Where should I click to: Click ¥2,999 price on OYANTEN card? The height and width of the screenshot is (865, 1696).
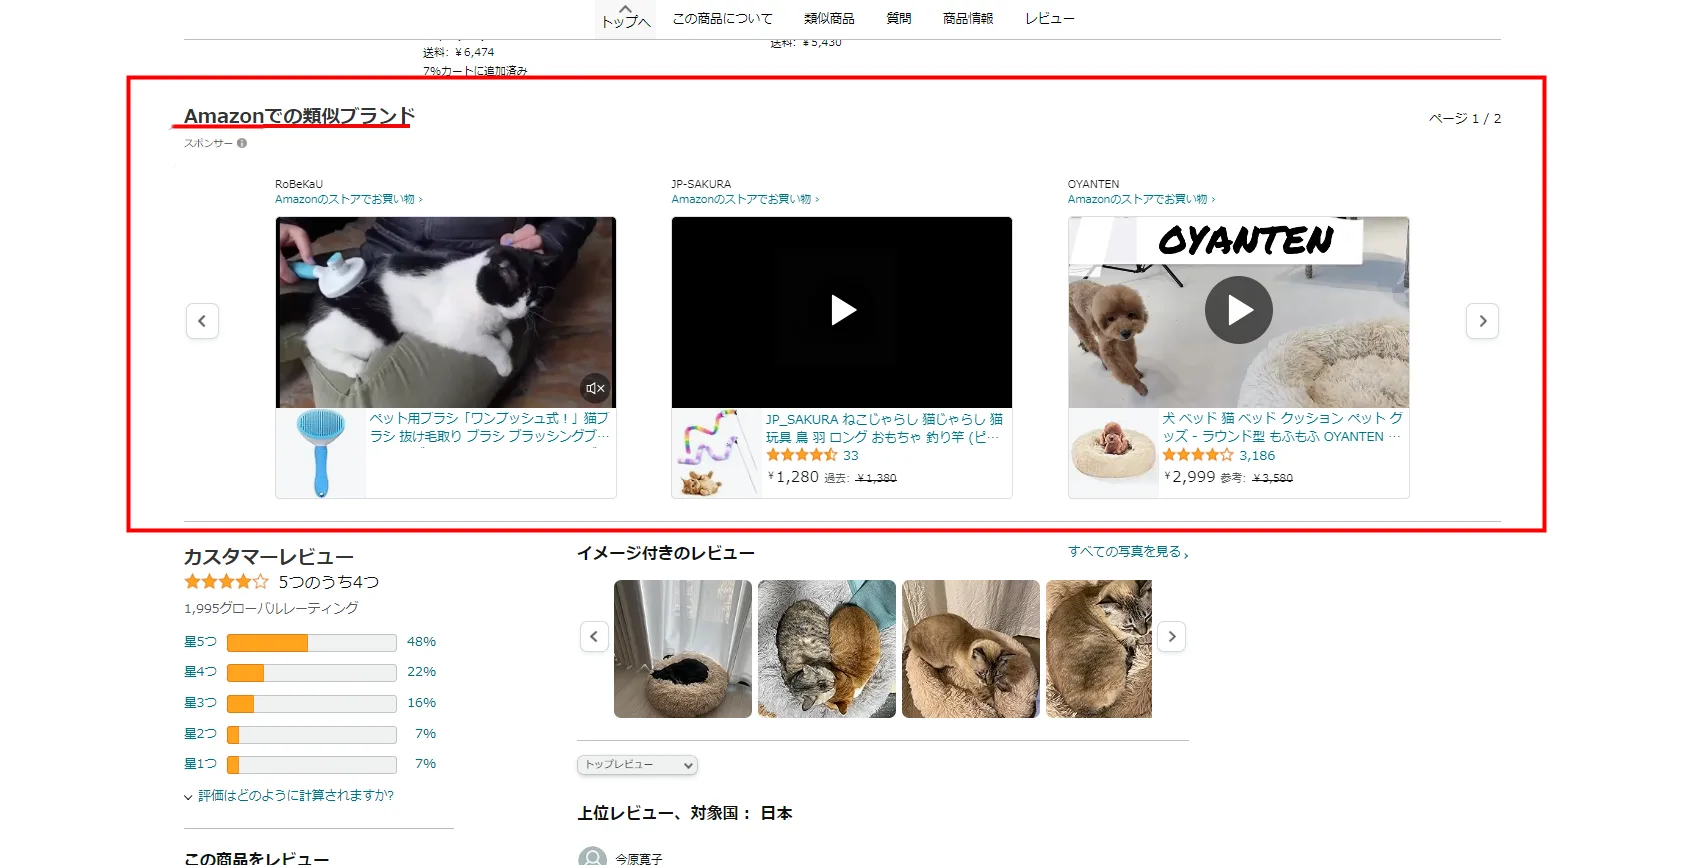(x=1189, y=477)
